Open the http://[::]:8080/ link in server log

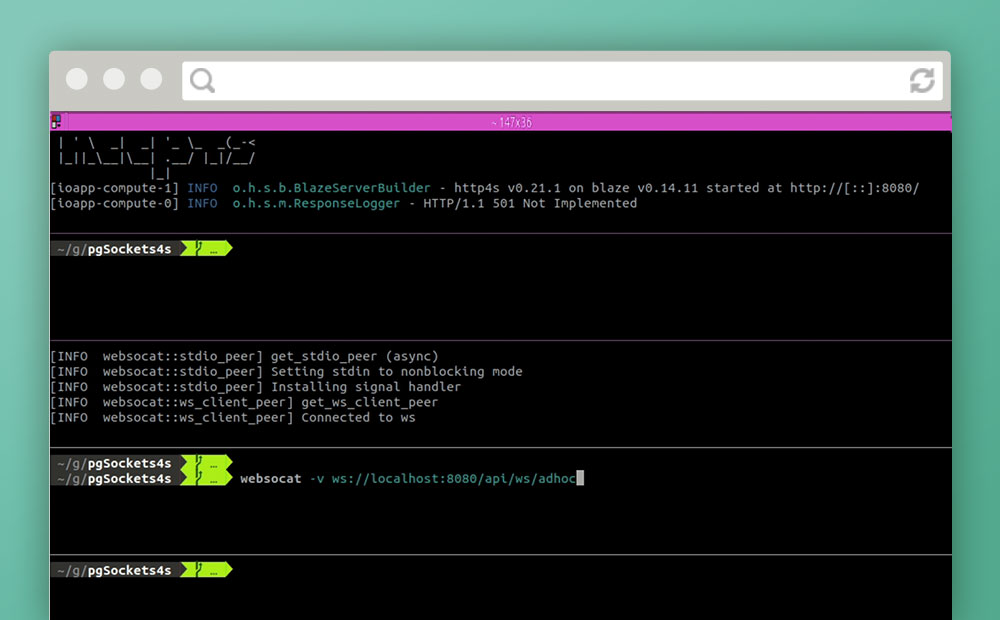coord(854,188)
